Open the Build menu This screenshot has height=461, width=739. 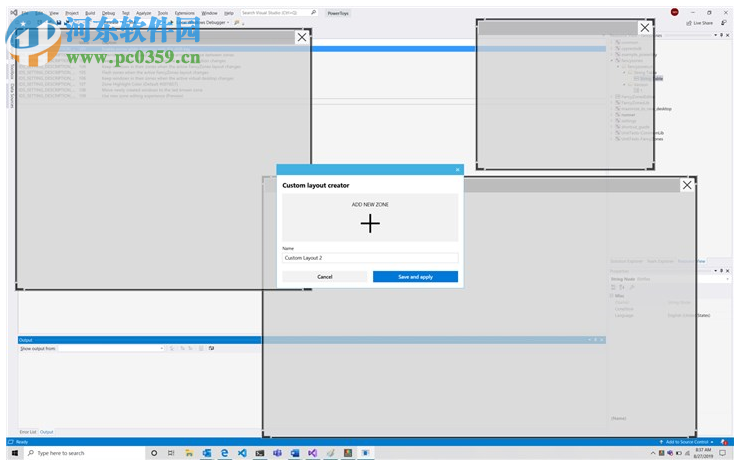coord(90,13)
